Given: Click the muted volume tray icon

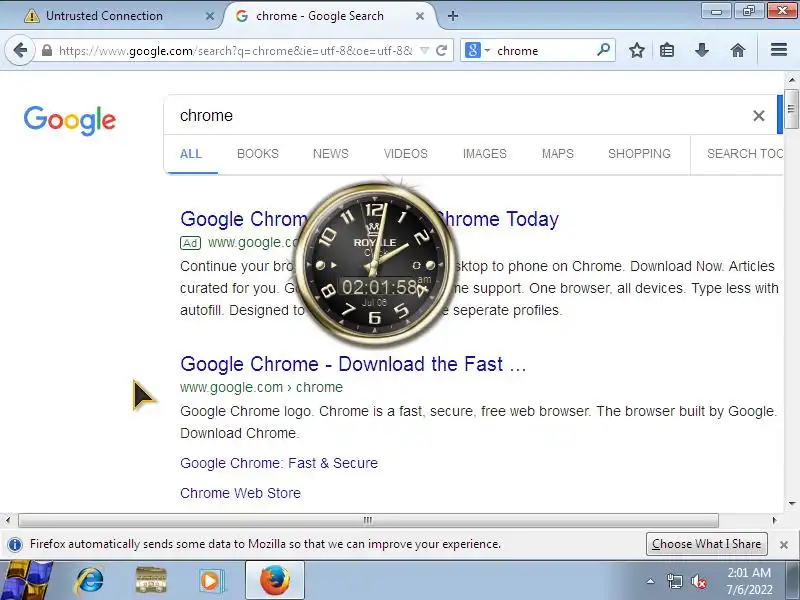Looking at the screenshot, I should (x=699, y=581).
